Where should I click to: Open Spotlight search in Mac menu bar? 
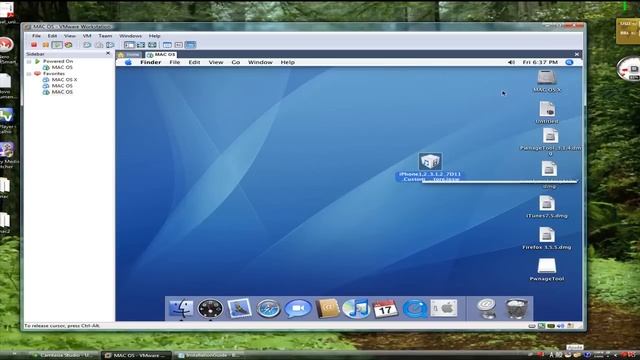pos(569,62)
